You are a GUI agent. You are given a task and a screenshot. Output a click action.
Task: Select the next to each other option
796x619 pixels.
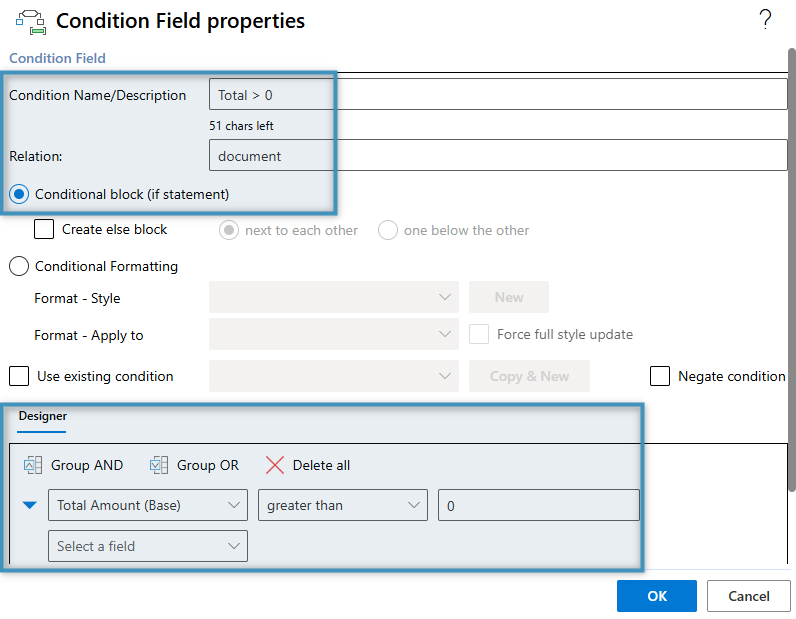click(x=229, y=230)
